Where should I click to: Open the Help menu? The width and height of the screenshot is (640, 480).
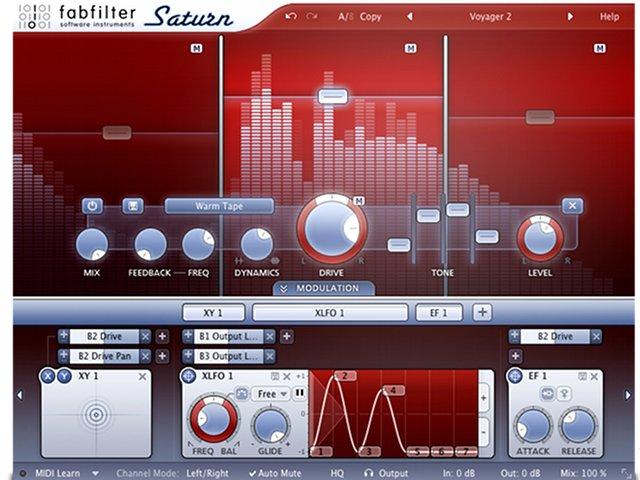click(x=609, y=17)
